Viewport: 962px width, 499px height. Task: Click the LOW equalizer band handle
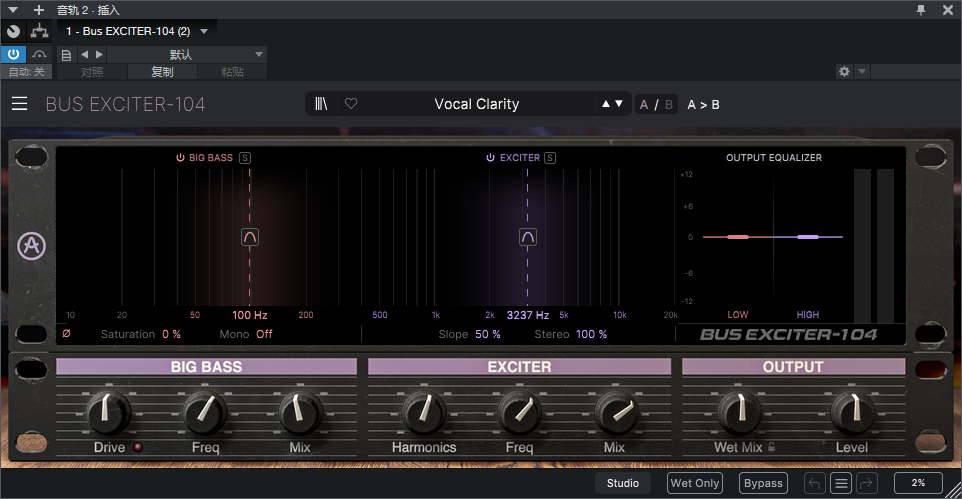(737, 237)
